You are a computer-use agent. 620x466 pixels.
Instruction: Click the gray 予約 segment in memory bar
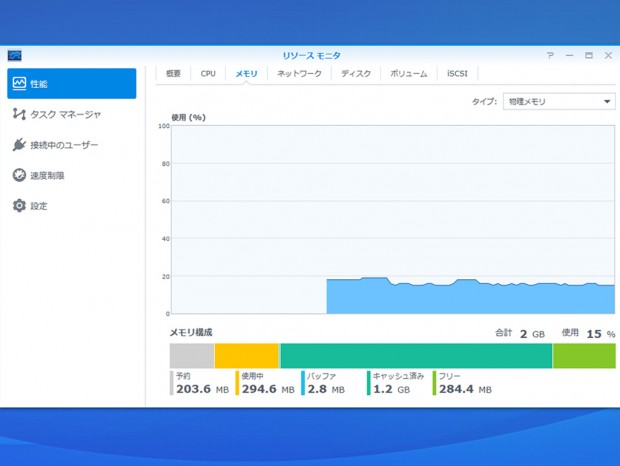point(191,356)
